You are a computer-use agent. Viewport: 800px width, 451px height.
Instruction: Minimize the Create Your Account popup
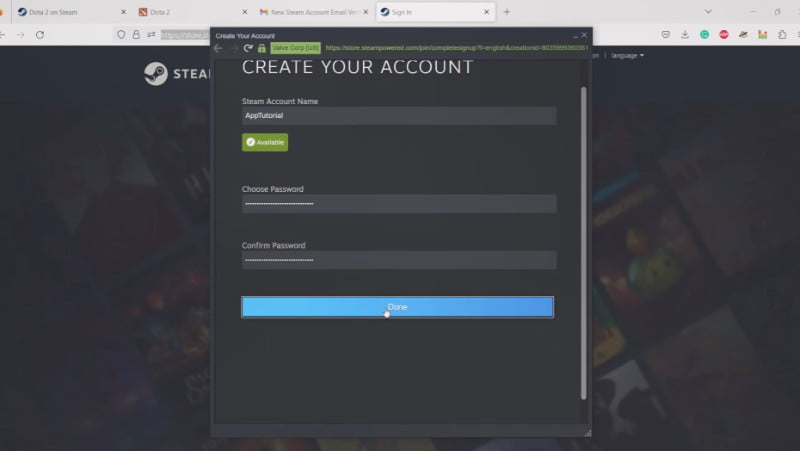575,36
